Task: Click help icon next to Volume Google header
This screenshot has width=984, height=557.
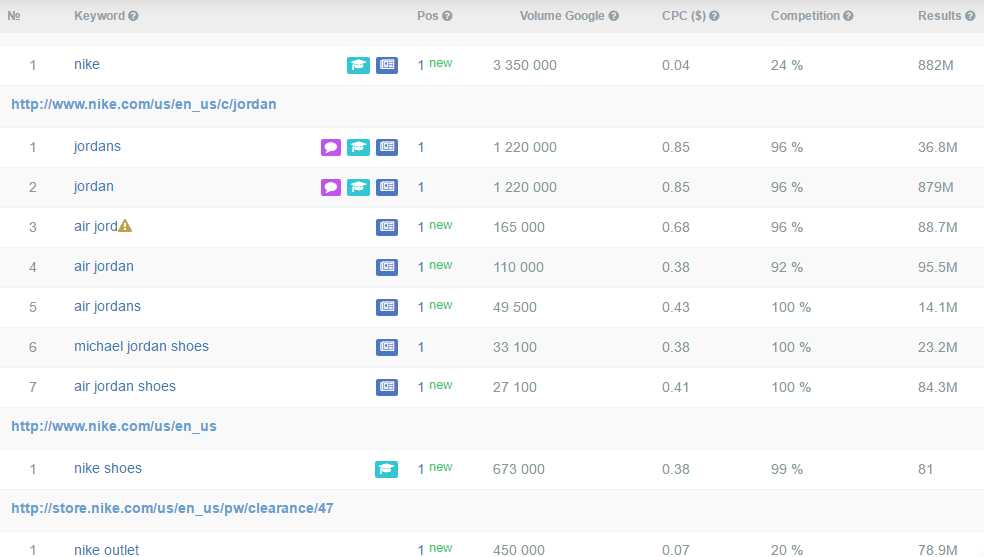Action: tap(613, 16)
